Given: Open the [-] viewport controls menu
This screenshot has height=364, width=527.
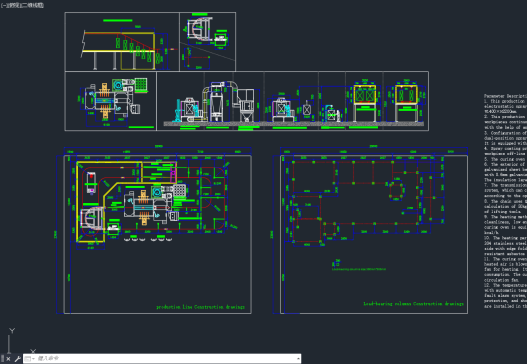Looking at the screenshot, I should (3, 5).
